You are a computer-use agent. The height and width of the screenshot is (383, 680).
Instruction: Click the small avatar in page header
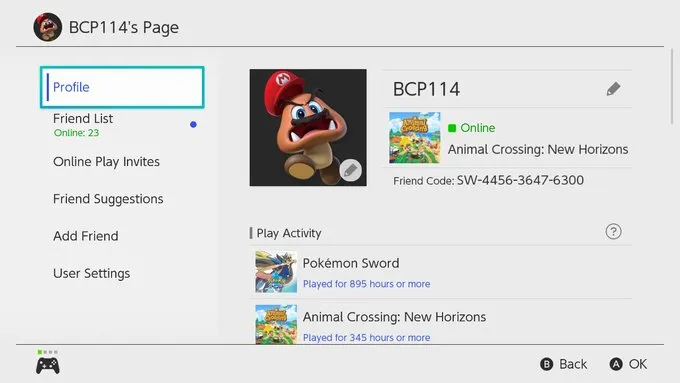tap(48, 27)
